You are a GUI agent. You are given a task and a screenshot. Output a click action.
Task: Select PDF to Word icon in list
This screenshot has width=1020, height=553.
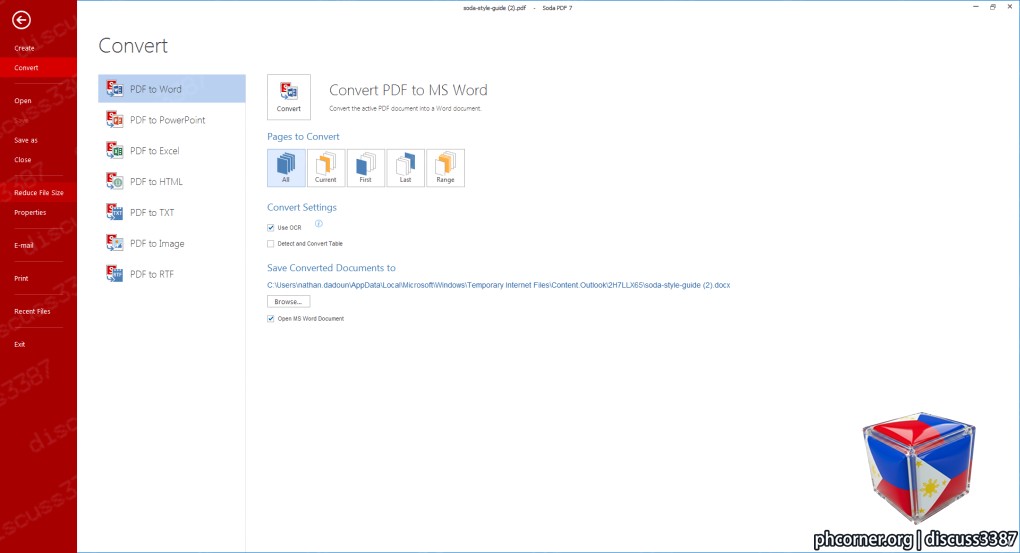pos(115,88)
